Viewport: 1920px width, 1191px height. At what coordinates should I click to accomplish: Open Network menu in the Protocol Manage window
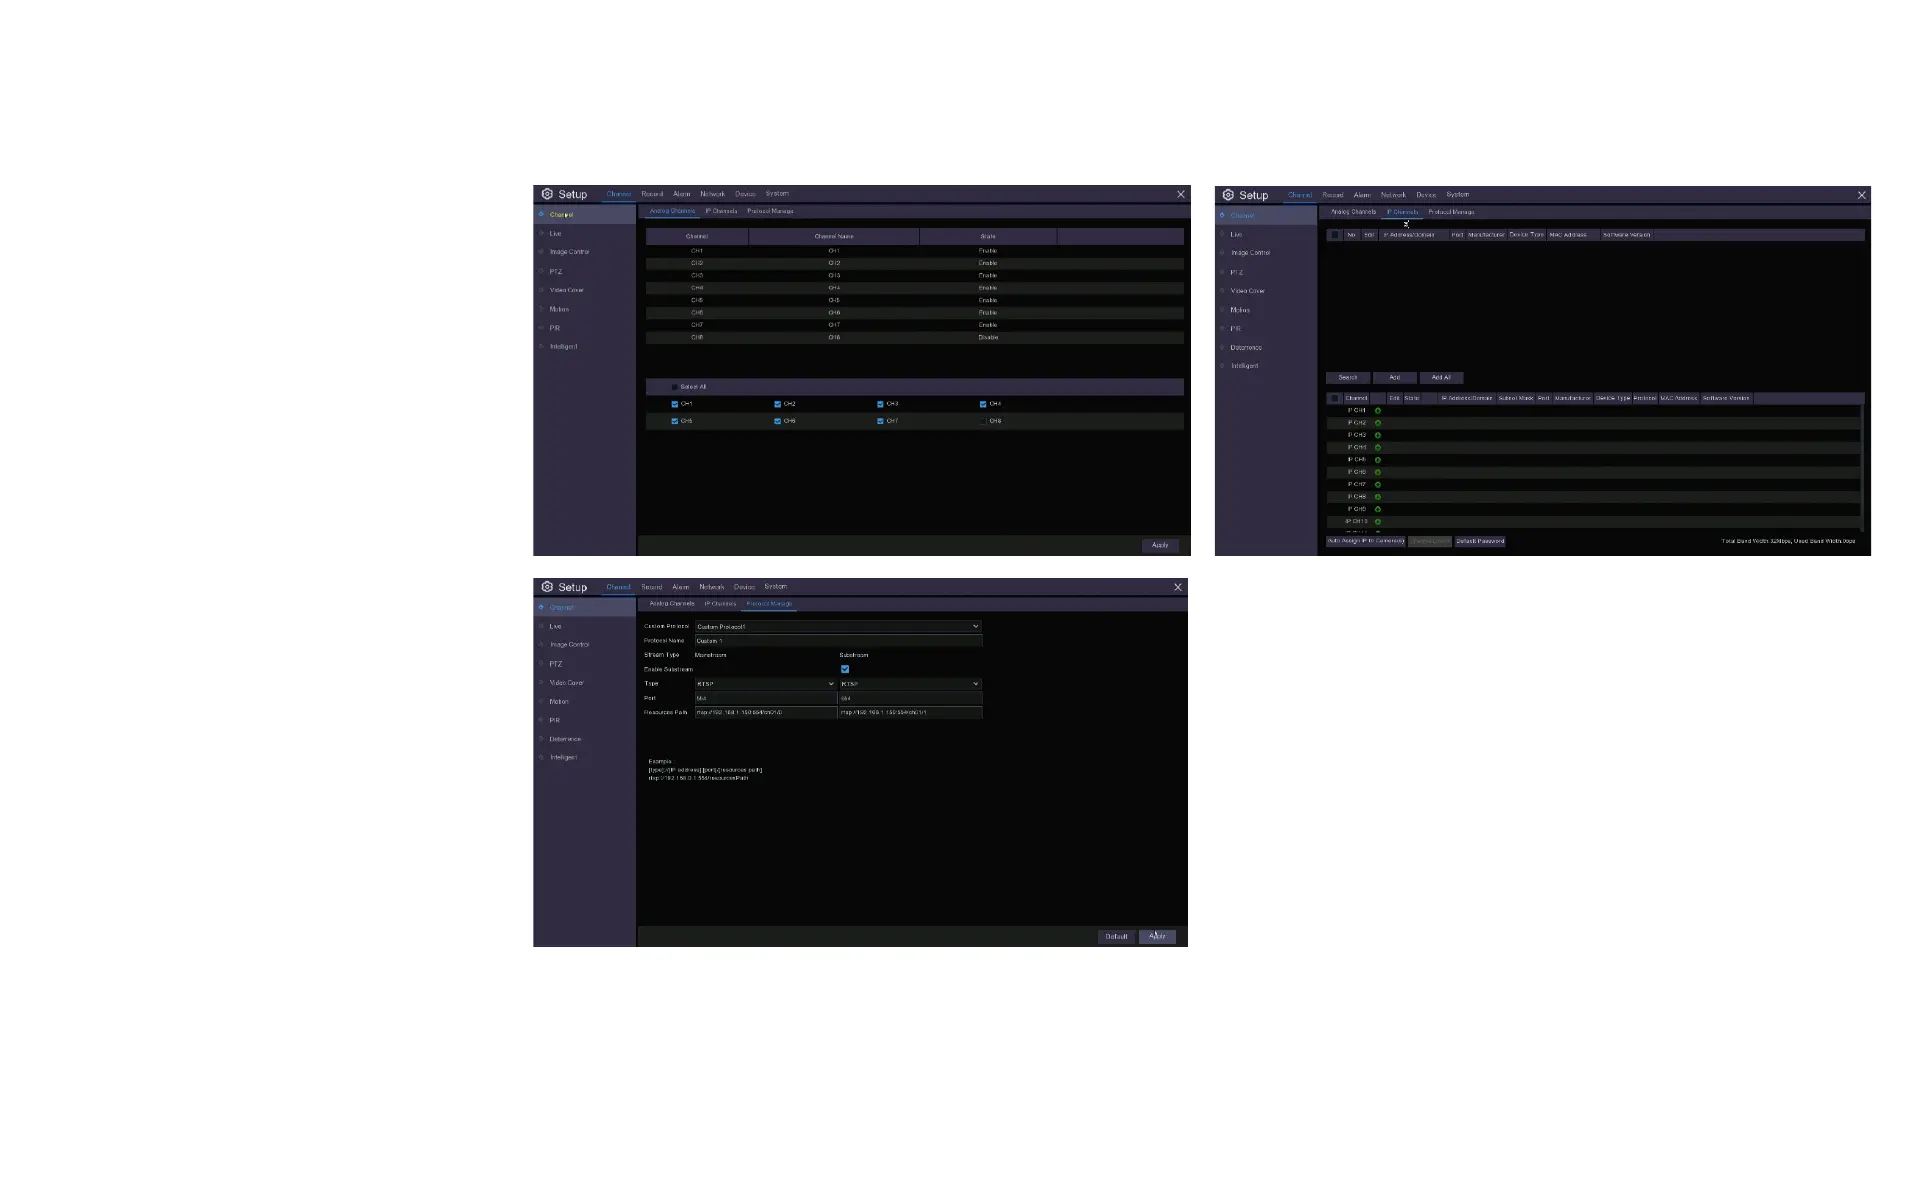tap(711, 587)
